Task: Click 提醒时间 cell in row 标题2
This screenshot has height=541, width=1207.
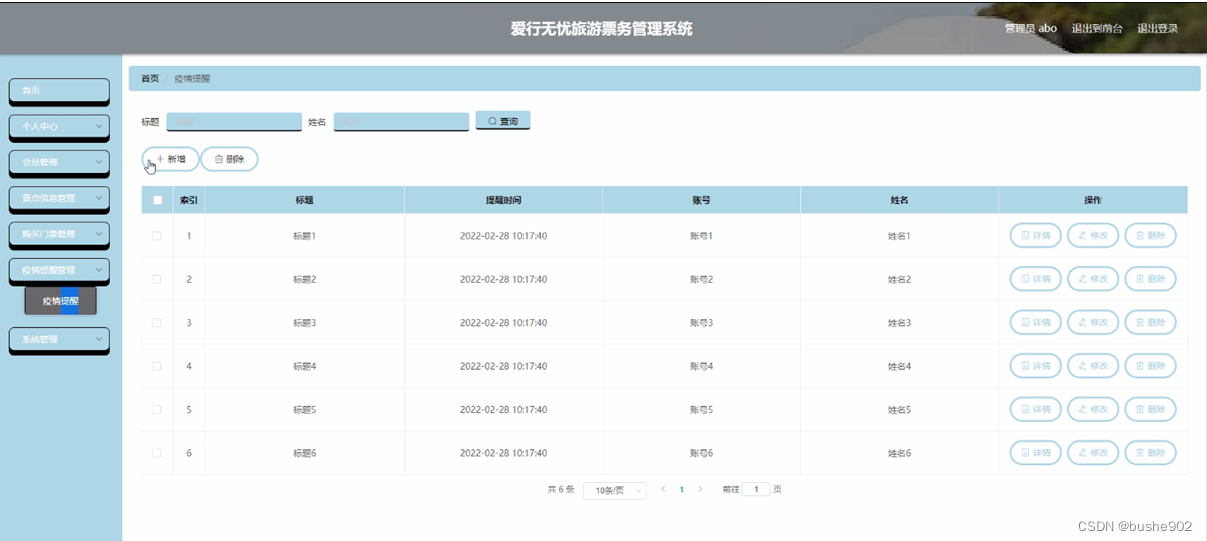Action: pyautogui.click(x=503, y=279)
